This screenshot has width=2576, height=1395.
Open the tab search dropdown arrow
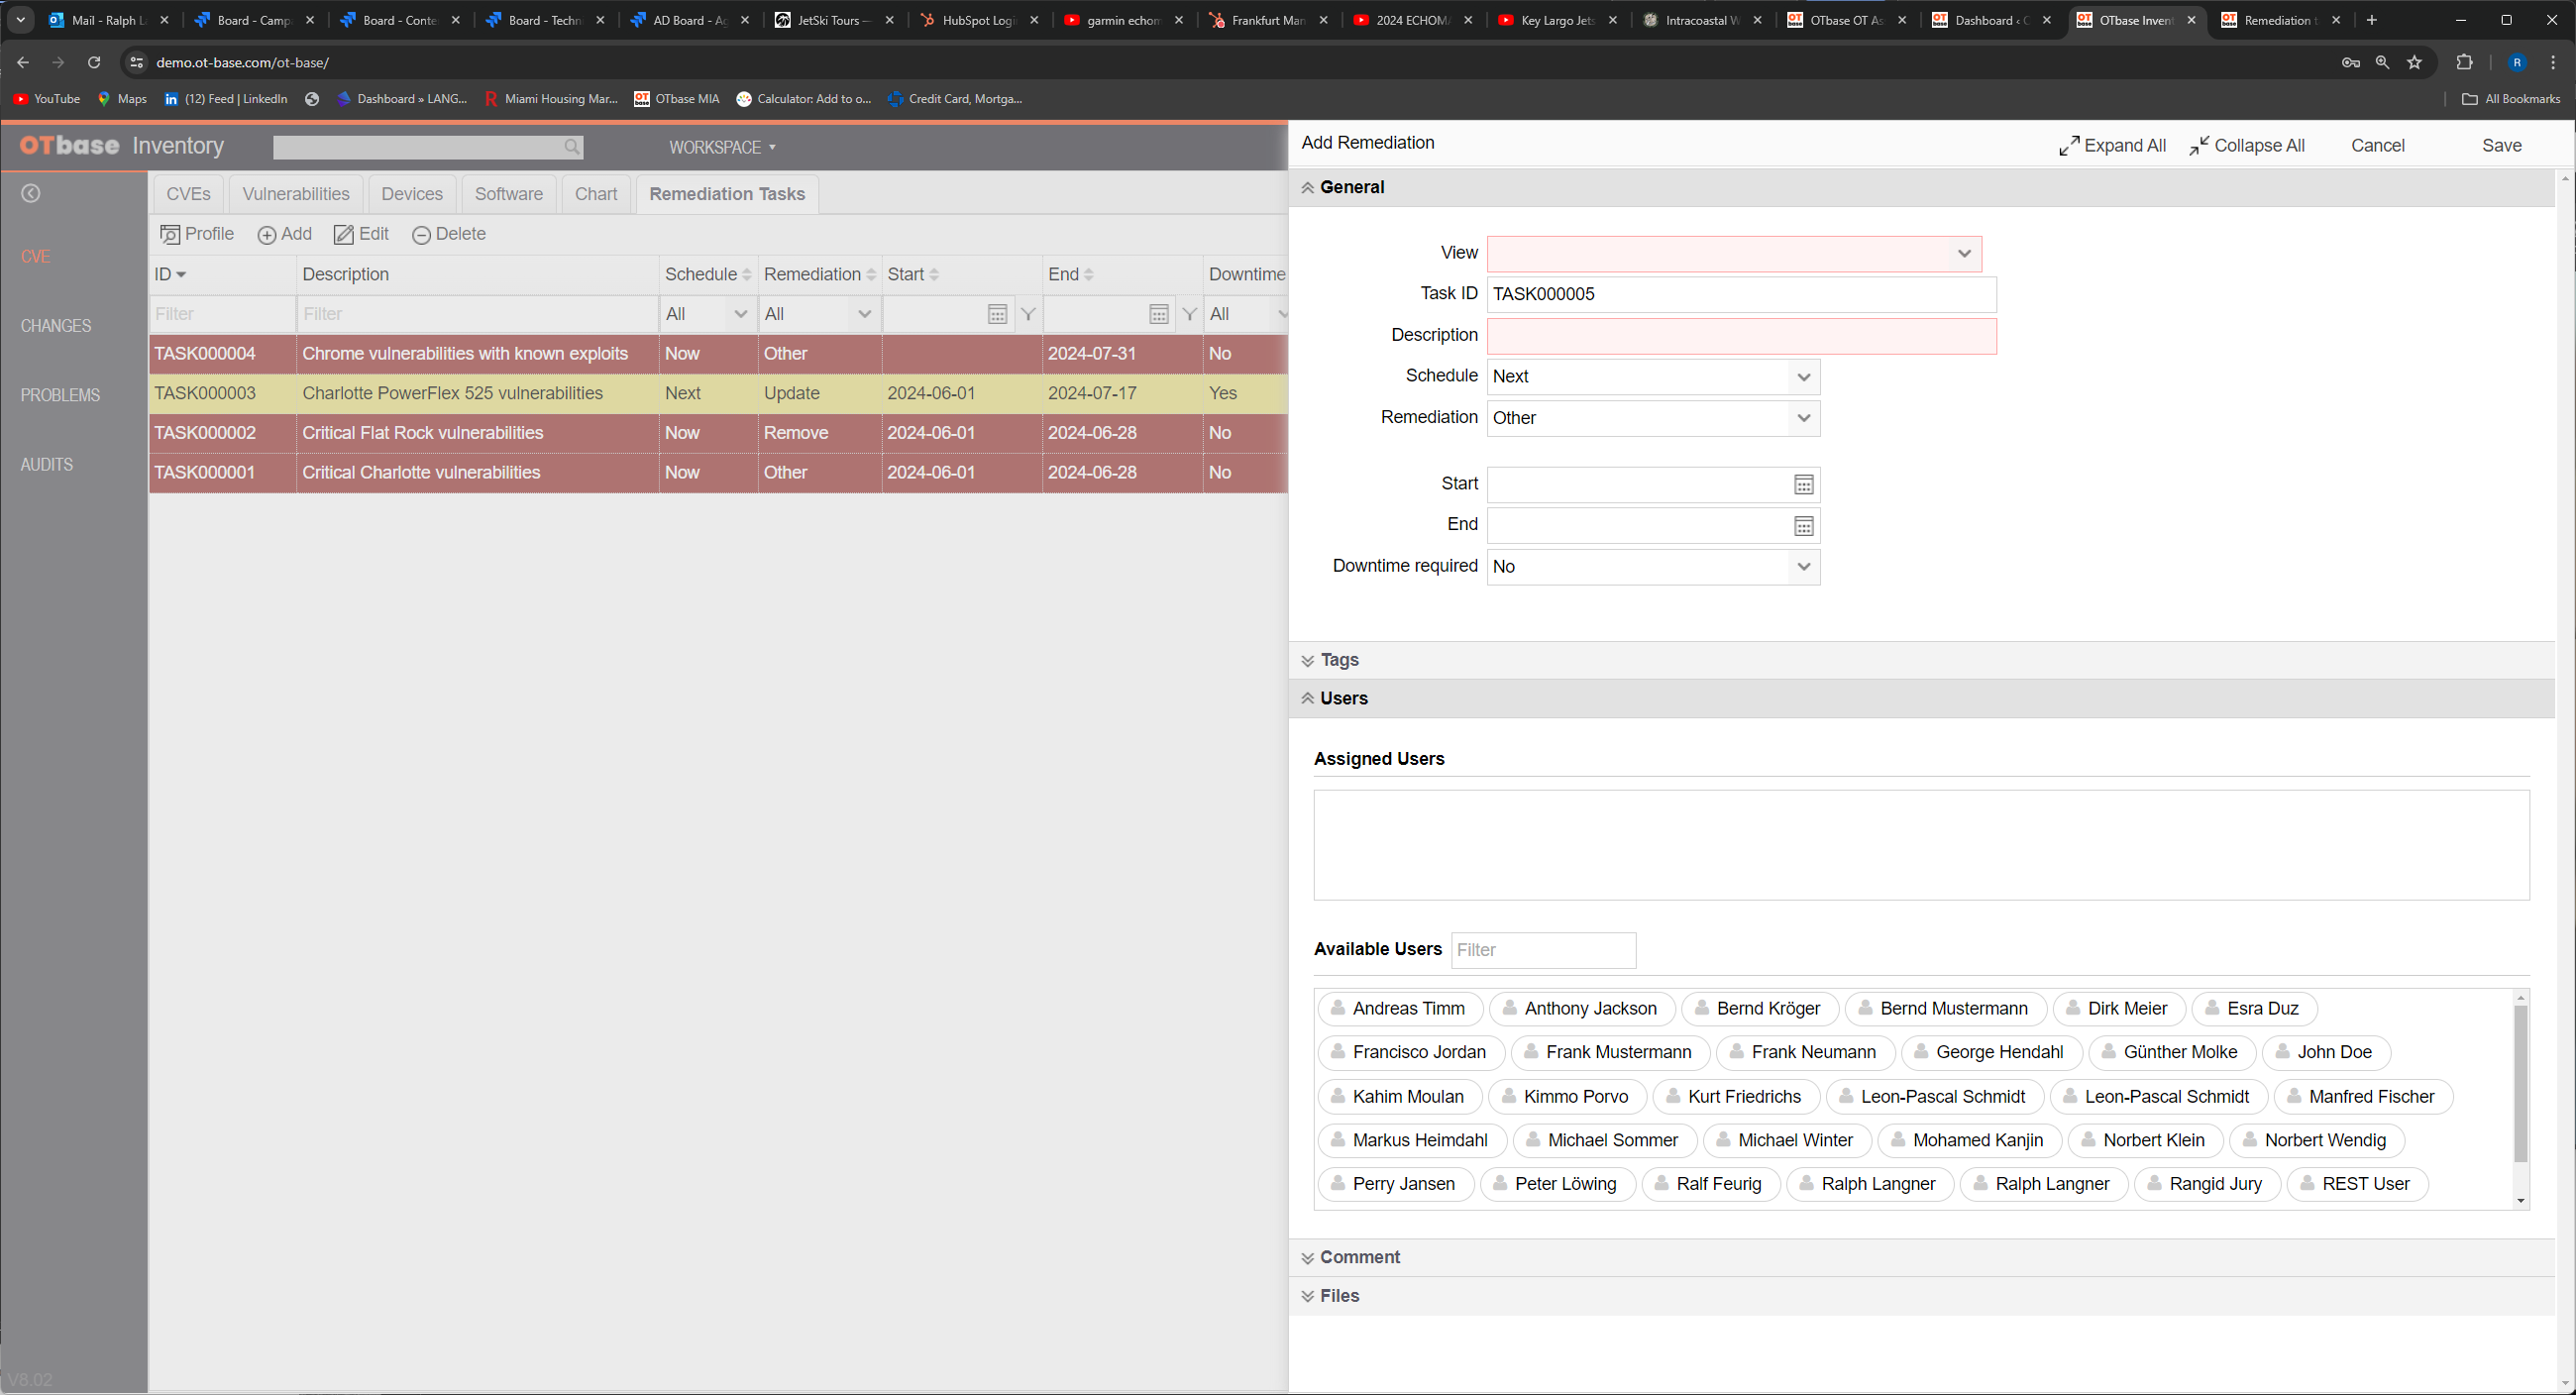20,20
